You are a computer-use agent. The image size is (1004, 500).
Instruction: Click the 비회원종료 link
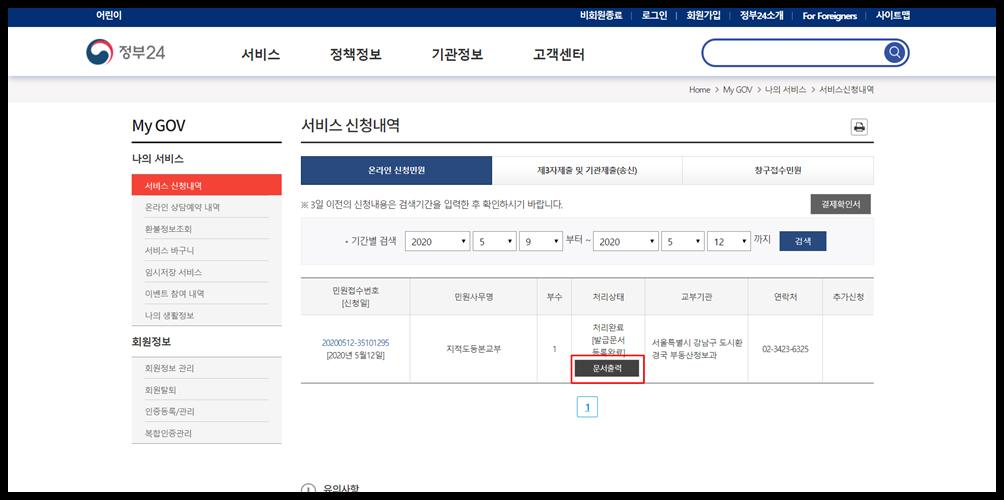(601, 15)
